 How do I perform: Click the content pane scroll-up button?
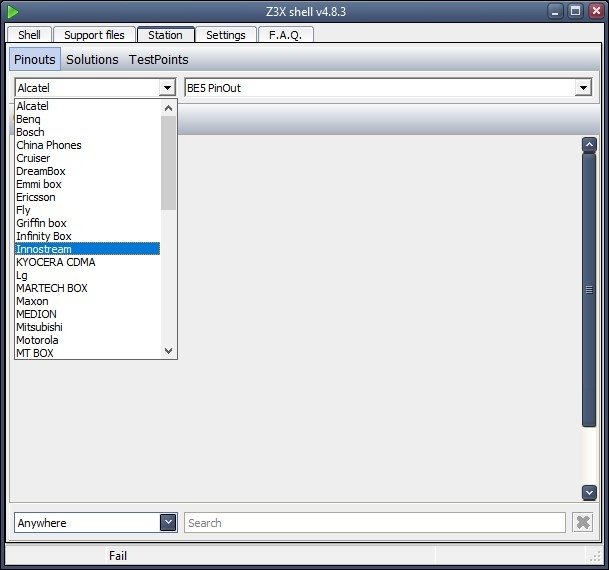click(x=589, y=145)
